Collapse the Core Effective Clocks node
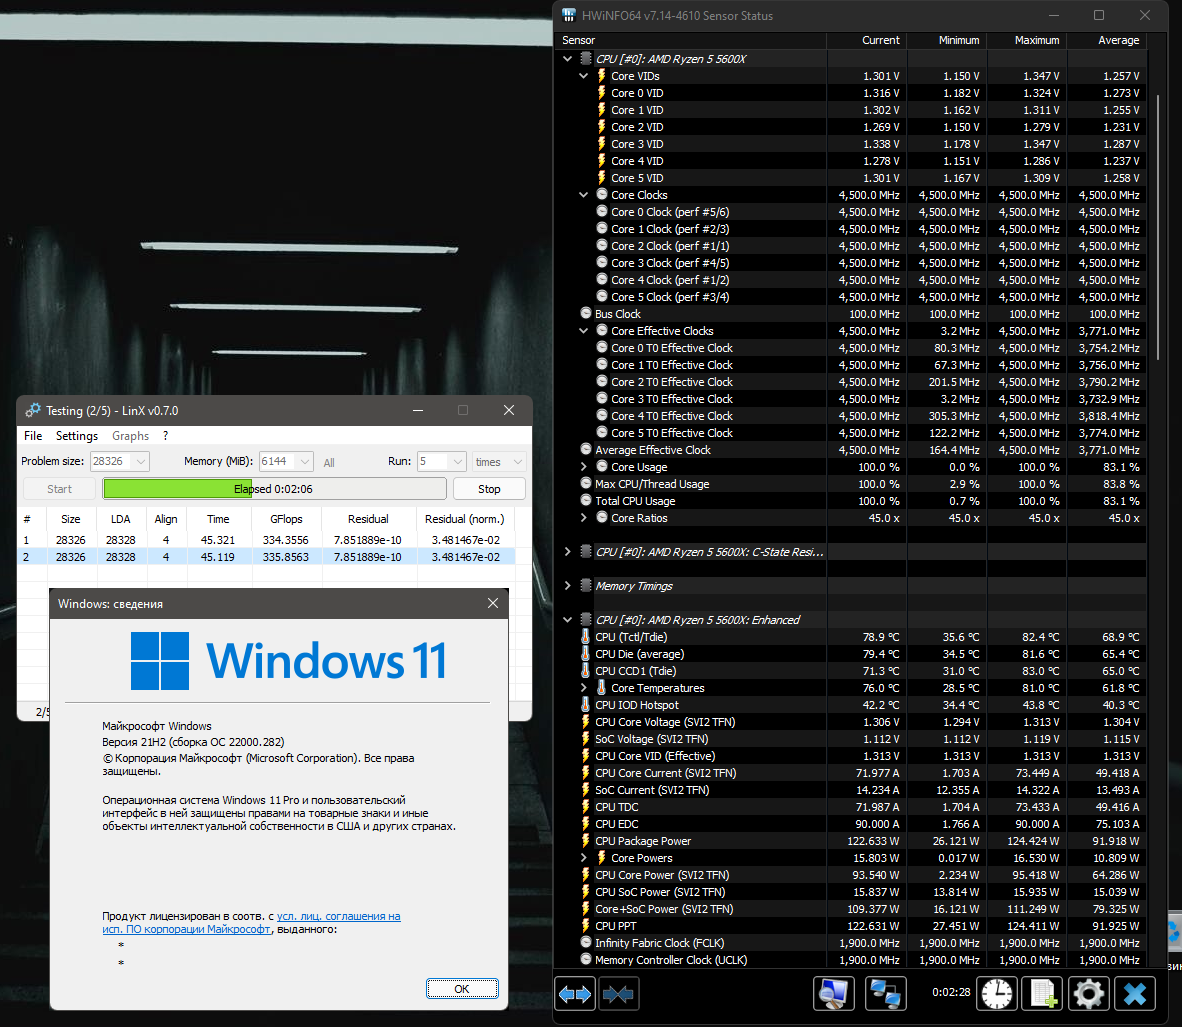The width and height of the screenshot is (1182, 1027). (583, 331)
